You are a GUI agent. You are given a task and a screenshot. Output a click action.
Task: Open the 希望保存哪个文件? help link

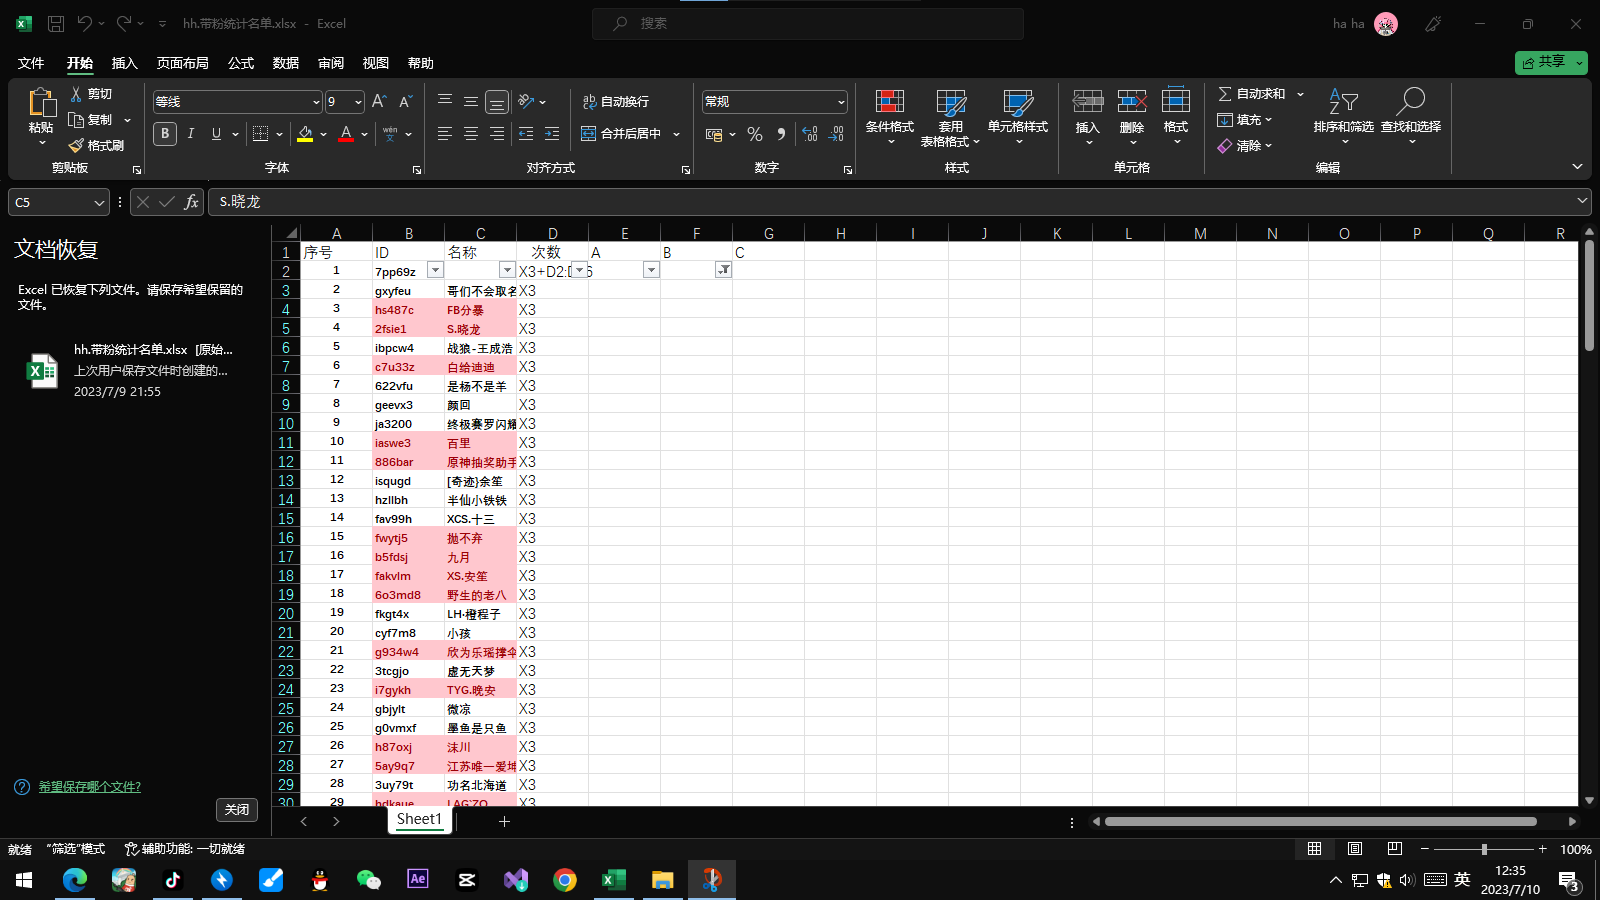90,787
